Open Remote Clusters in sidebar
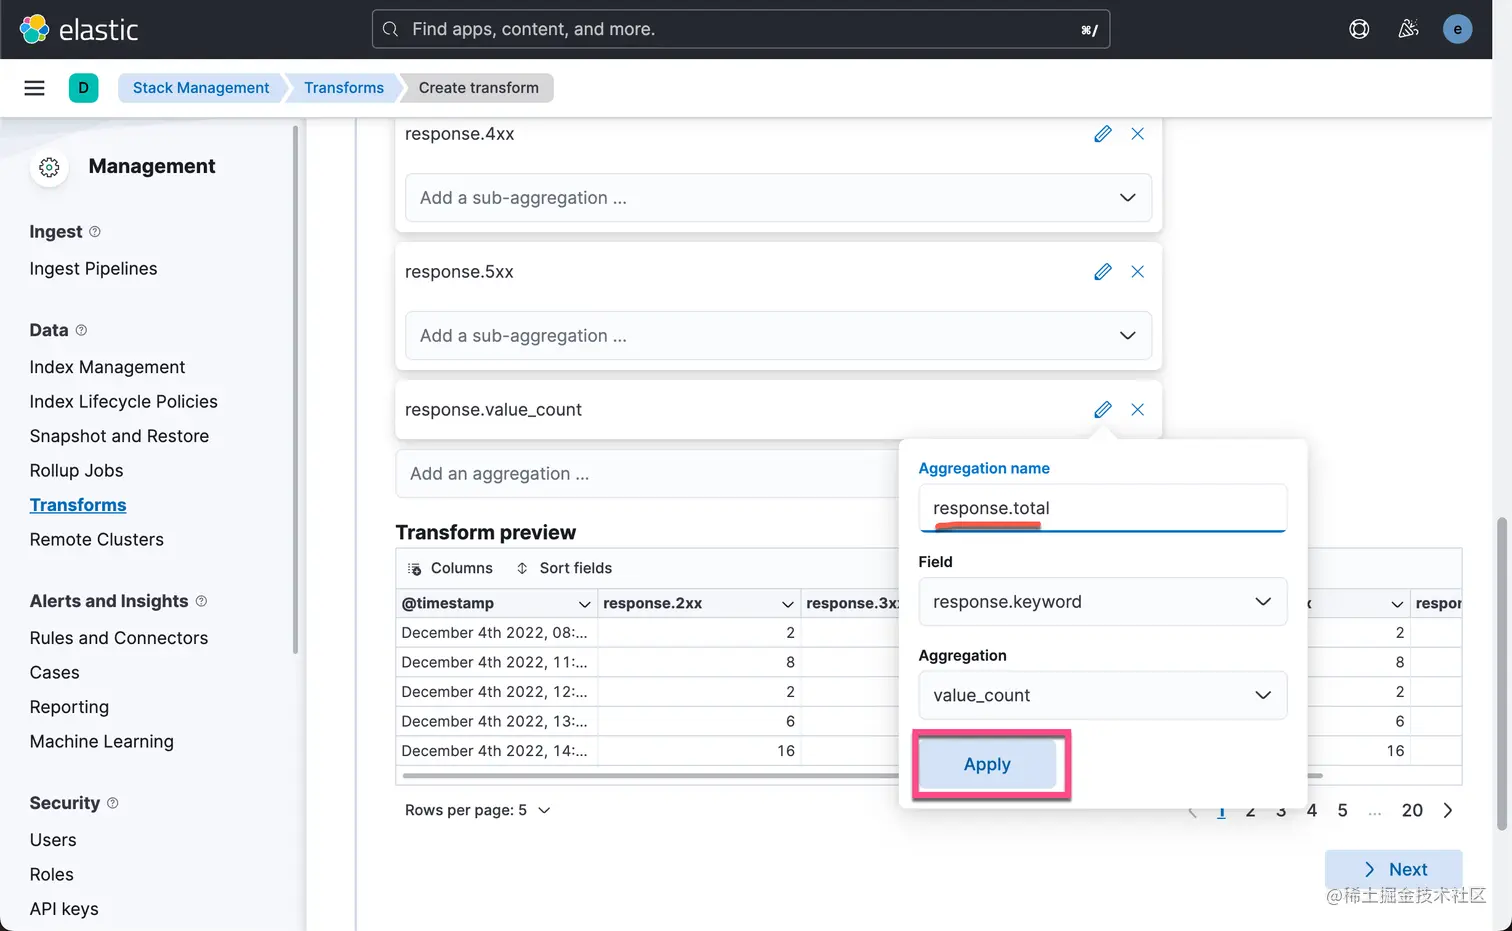 click(x=96, y=540)
